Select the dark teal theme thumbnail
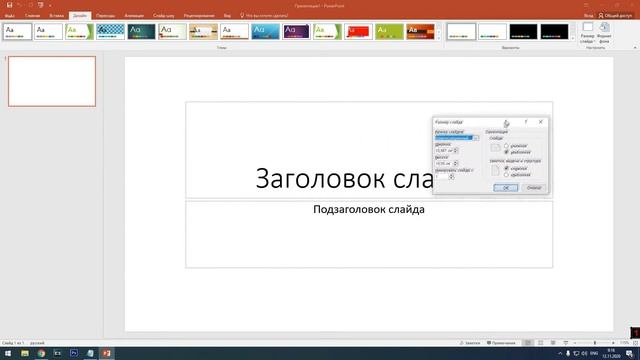Image resolution: width=640 pixels, height=360 pixels. (142, 31)
